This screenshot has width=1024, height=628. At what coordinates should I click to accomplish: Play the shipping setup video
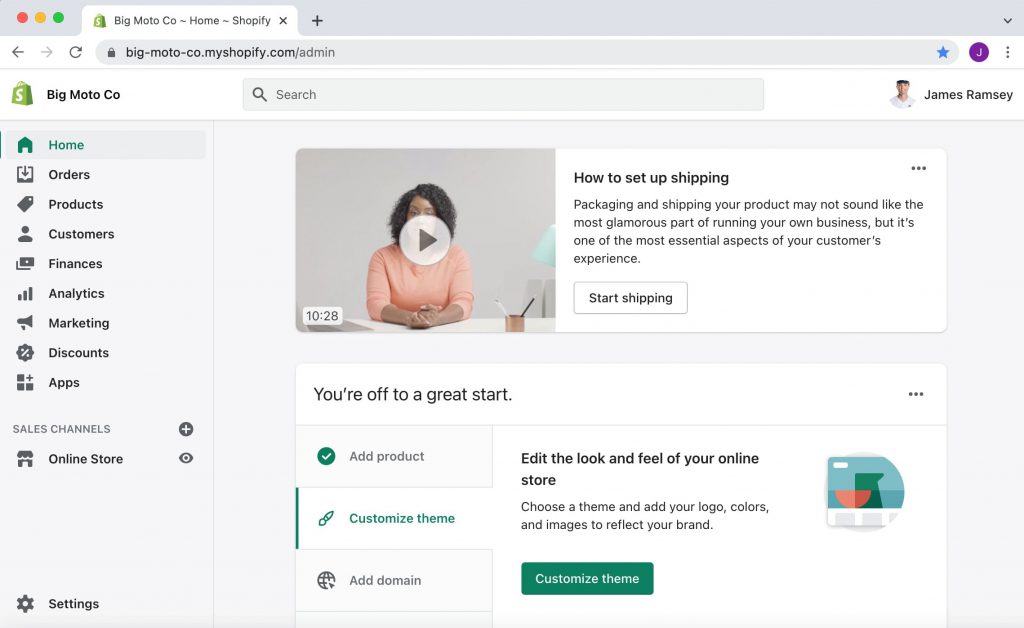point(425,240)
